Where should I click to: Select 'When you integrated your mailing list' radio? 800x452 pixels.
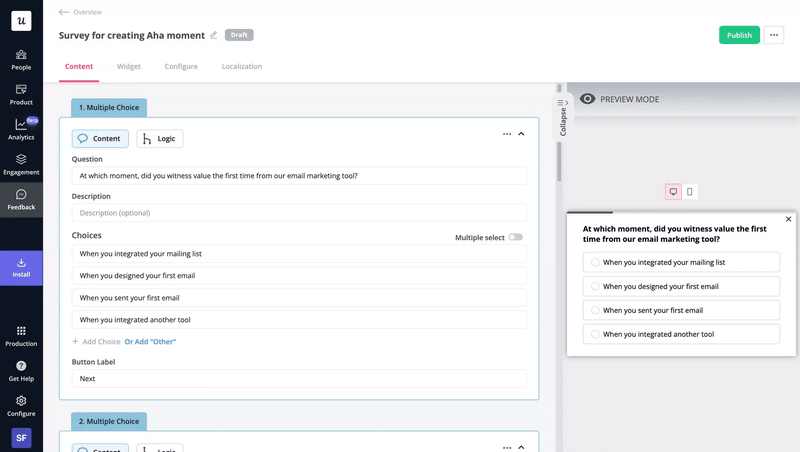596,262
